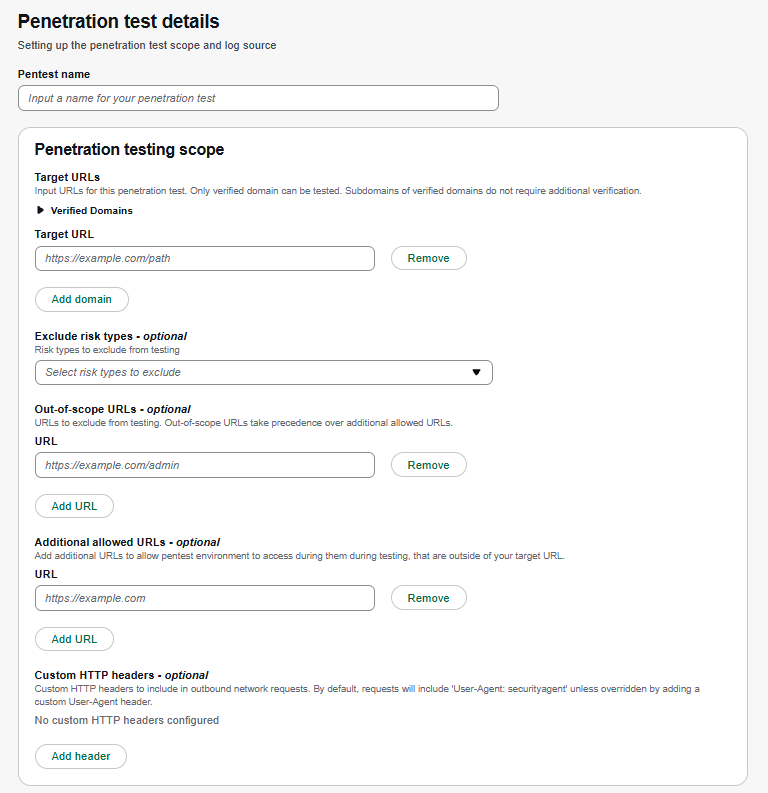
Task: Click the 'Penetration testing scope' heading
Action: click(x=129, y=150)
